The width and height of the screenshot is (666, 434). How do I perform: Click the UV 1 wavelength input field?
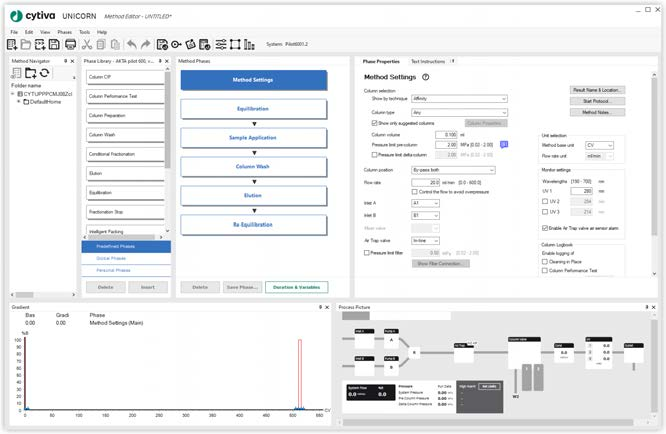click(581, 191)
